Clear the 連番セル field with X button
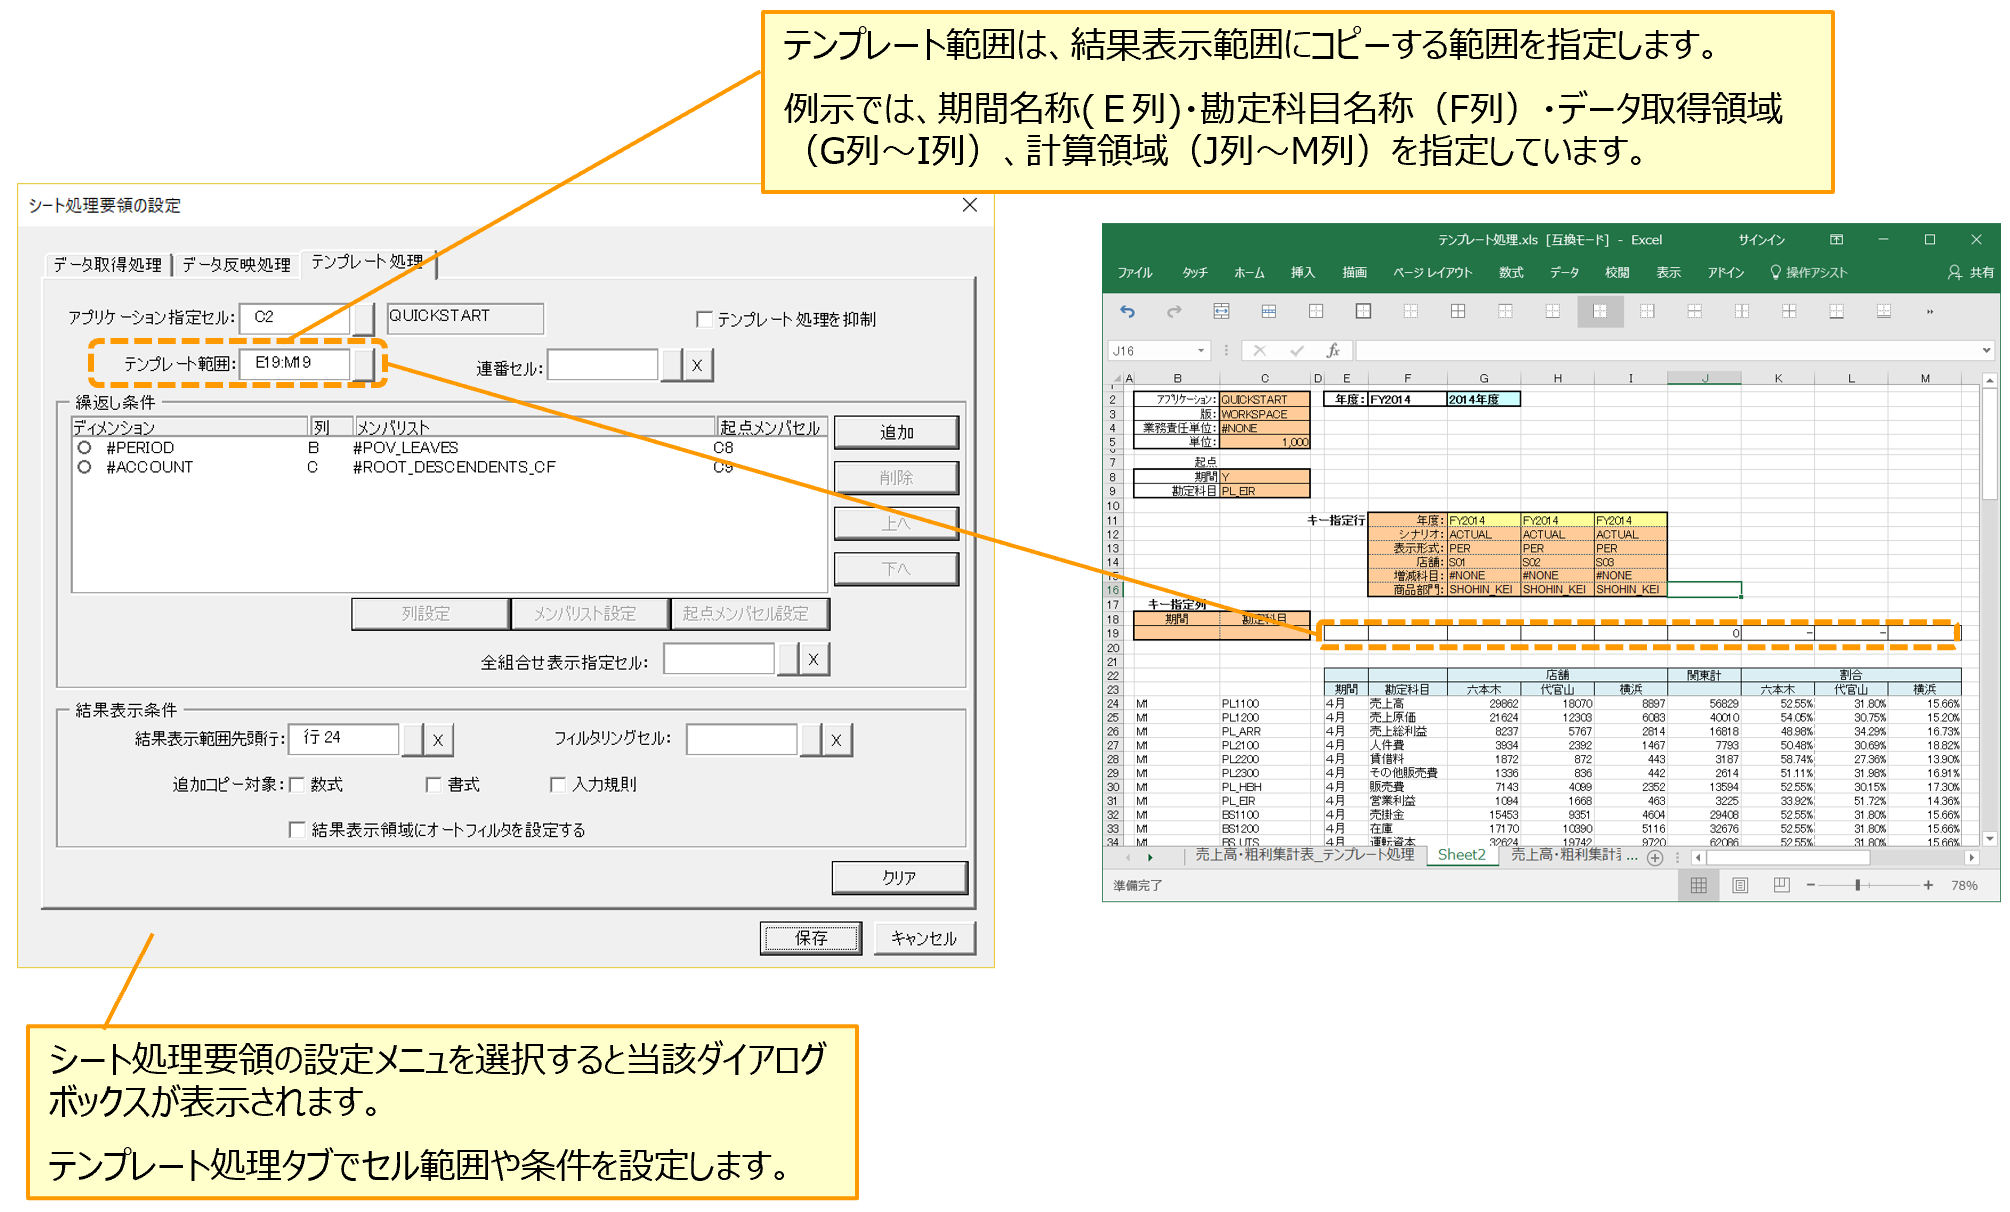This screenshot has height=1212, width=2010. 697,366
